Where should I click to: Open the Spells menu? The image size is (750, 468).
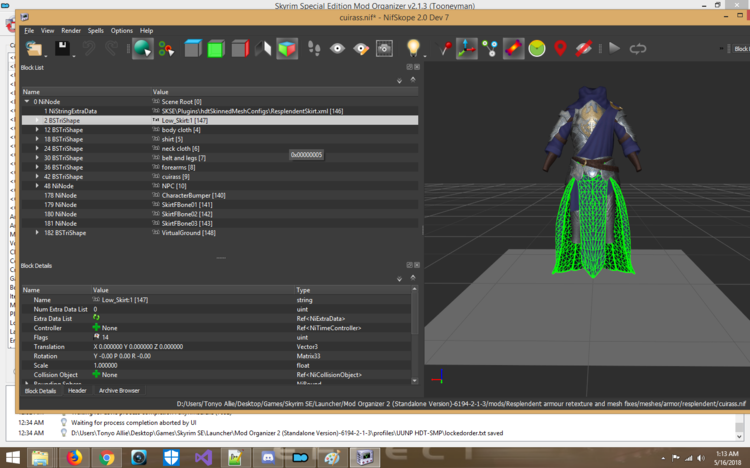96,31
